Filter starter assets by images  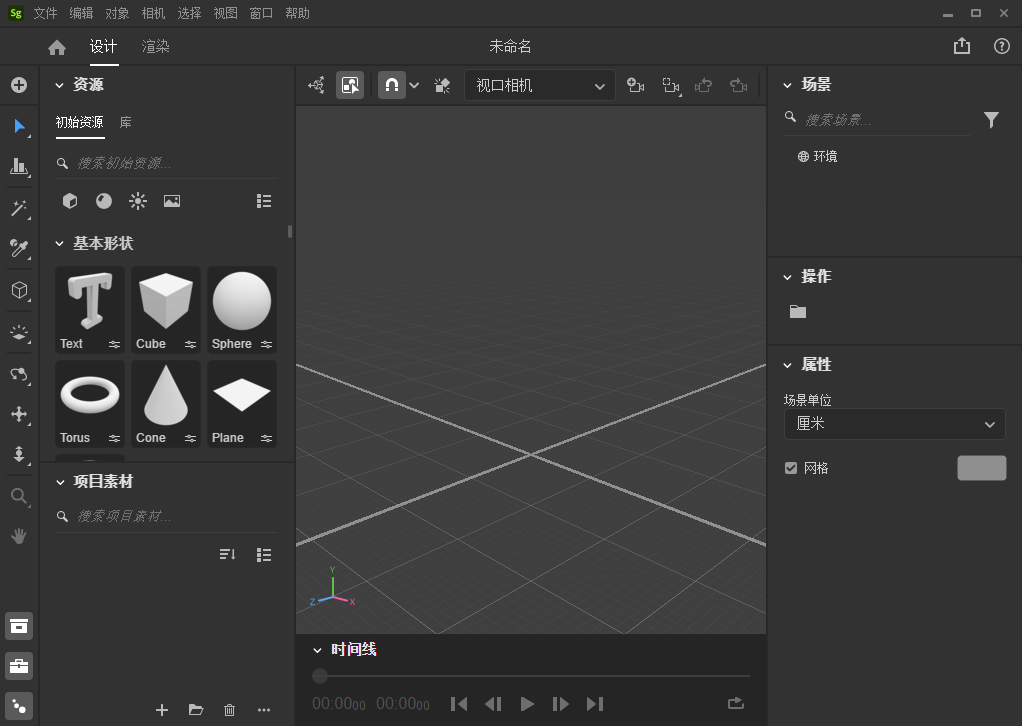pos(172,201)
